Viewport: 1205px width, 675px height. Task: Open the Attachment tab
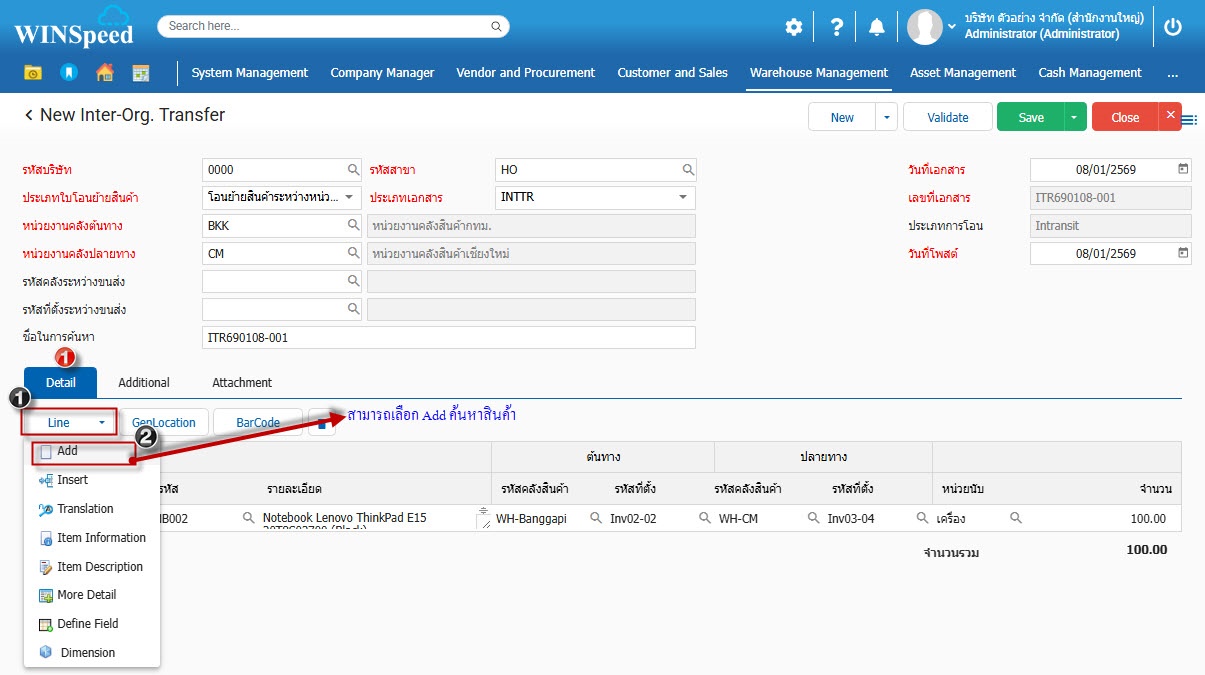click(x=242, y=382)
